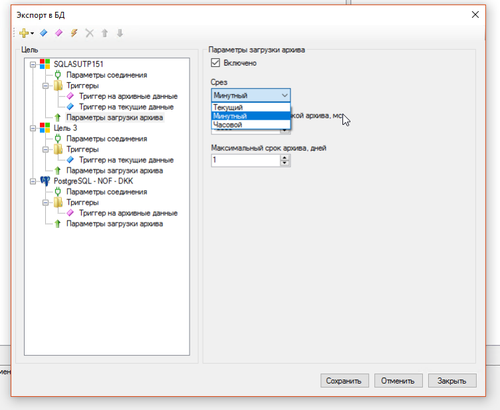This screenshot has width=500, height=410.
Task: Click pink diamond icon in PostgreSQL triggers
Action: click(70, 213)
